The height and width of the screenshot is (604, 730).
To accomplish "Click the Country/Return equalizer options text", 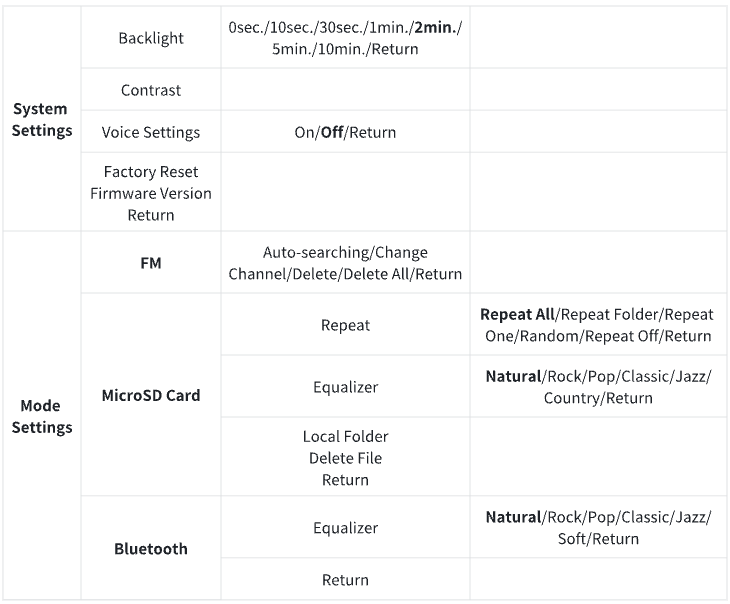I will tap(598, 398).
